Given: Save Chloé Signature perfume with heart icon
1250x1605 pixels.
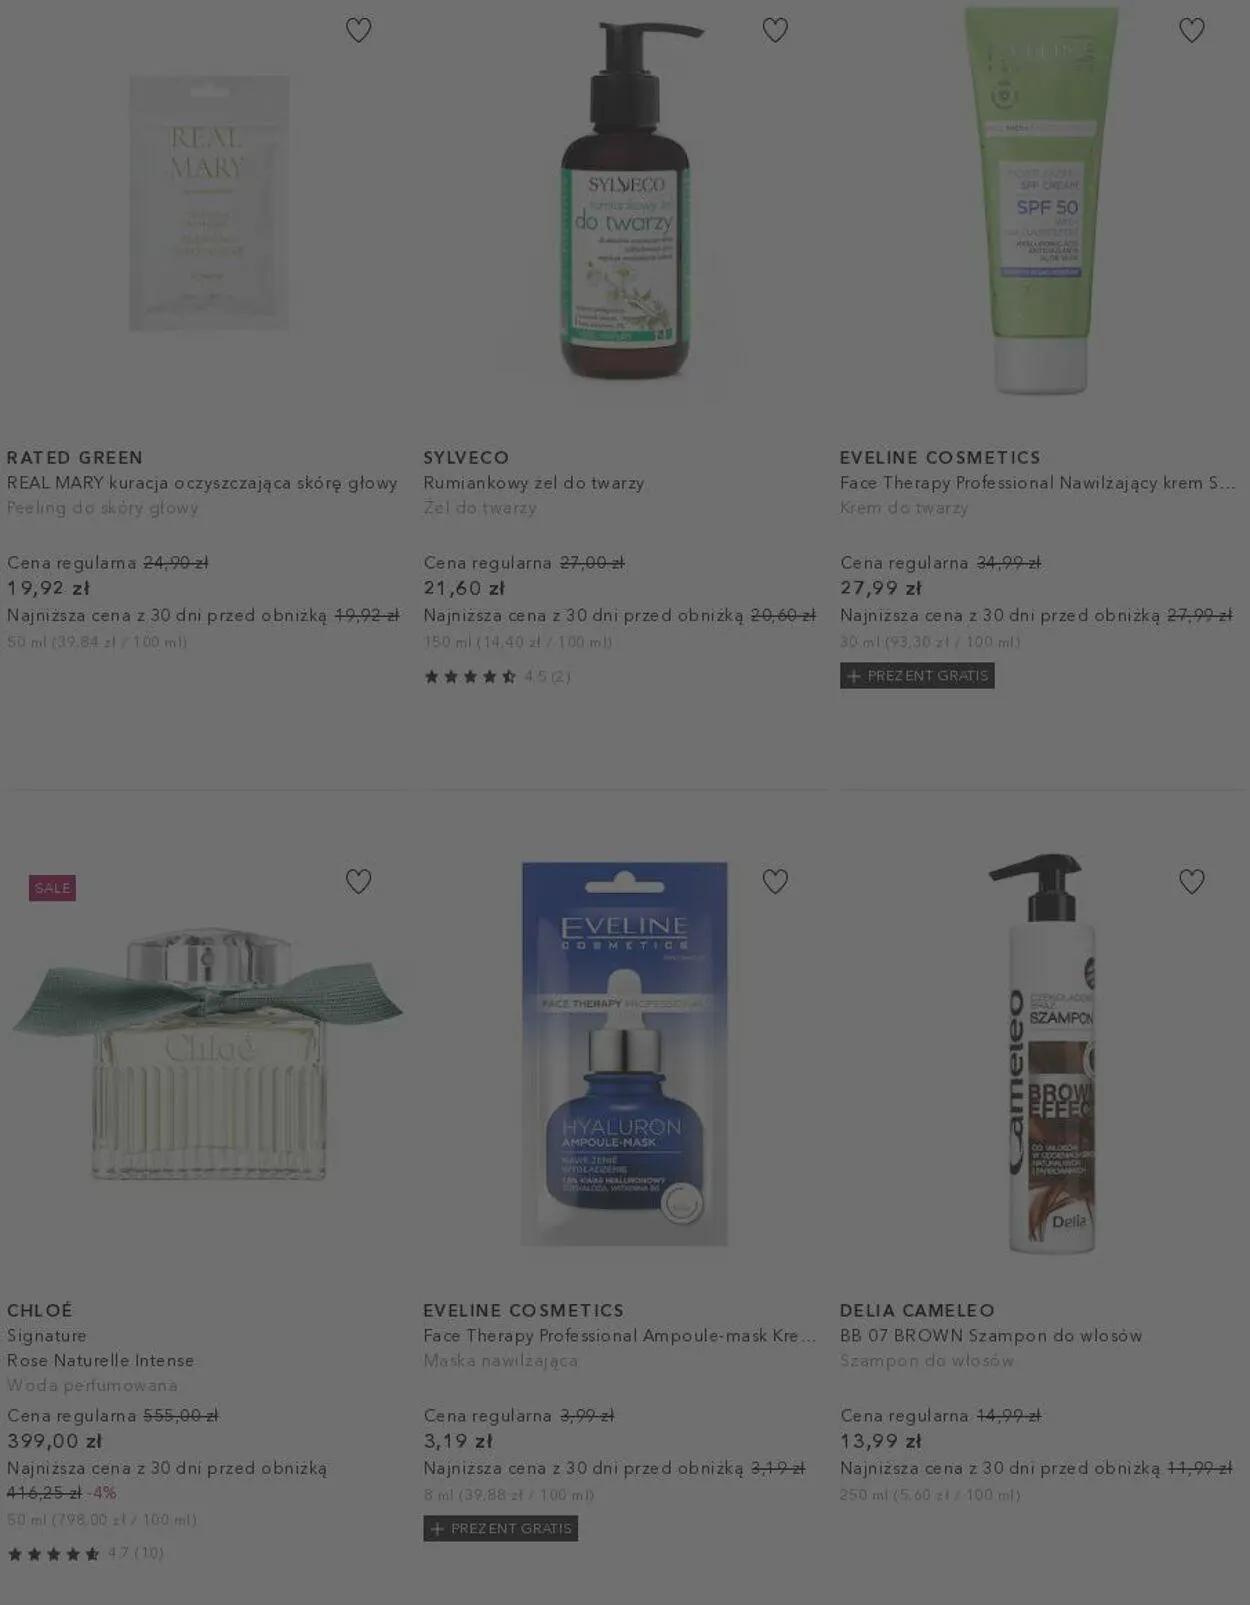Looking at the screenshot, I should [358, 881].
